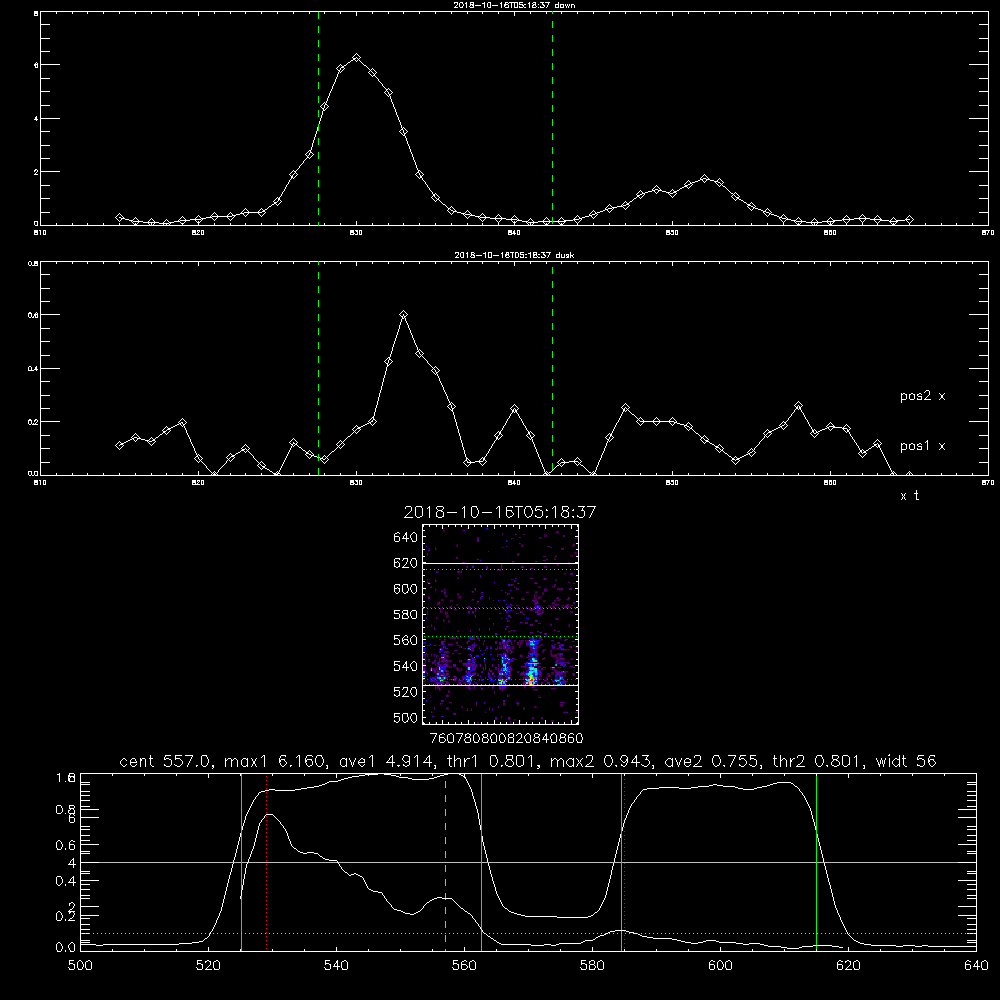Image resolution: width=1000 pixels, height=1000 pixels.
Task: Click the 580 tick label on bottom plot x-axis
Action: pos(592,966)
